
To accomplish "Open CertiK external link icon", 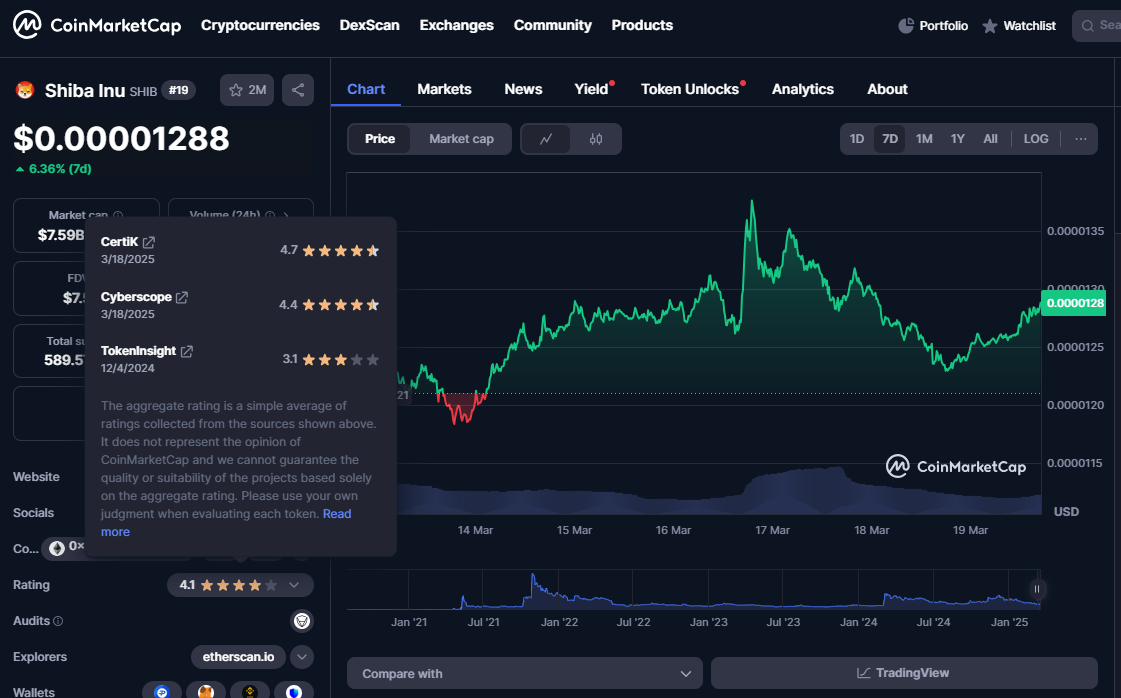I will [x=149, y=242].
